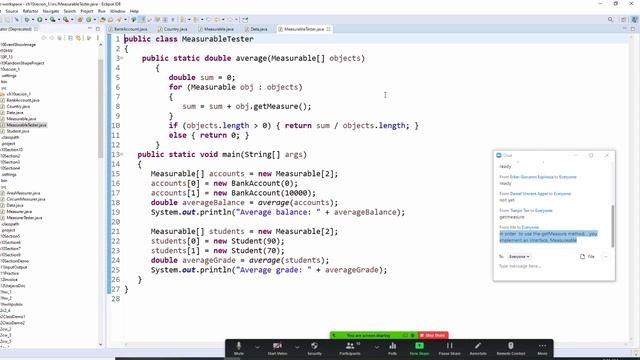Open video options arrow next to Start Video
This screenshot has width=640, height=360.
click(297, 347)
